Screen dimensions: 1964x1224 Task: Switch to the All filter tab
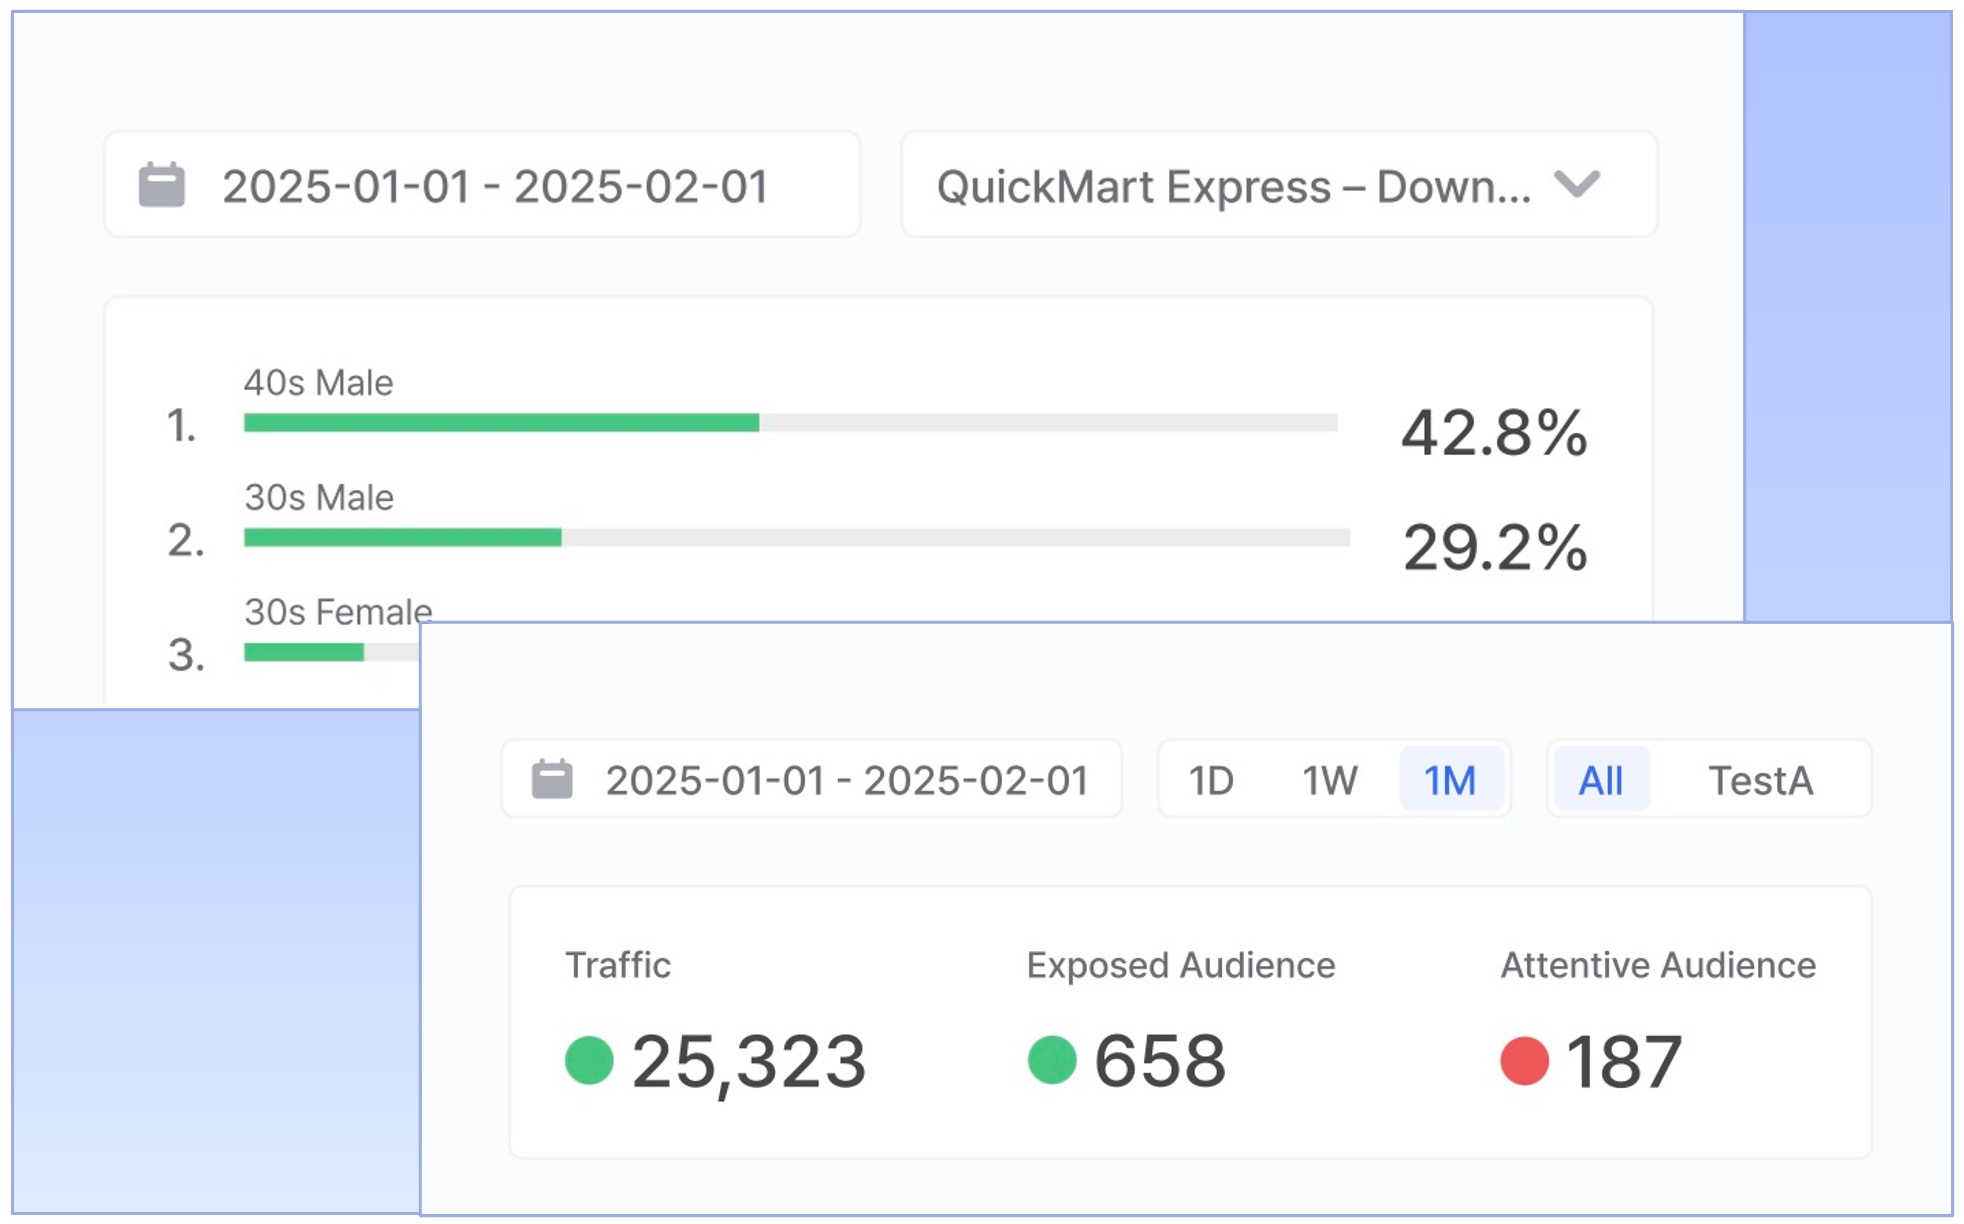click(1599, 780)
